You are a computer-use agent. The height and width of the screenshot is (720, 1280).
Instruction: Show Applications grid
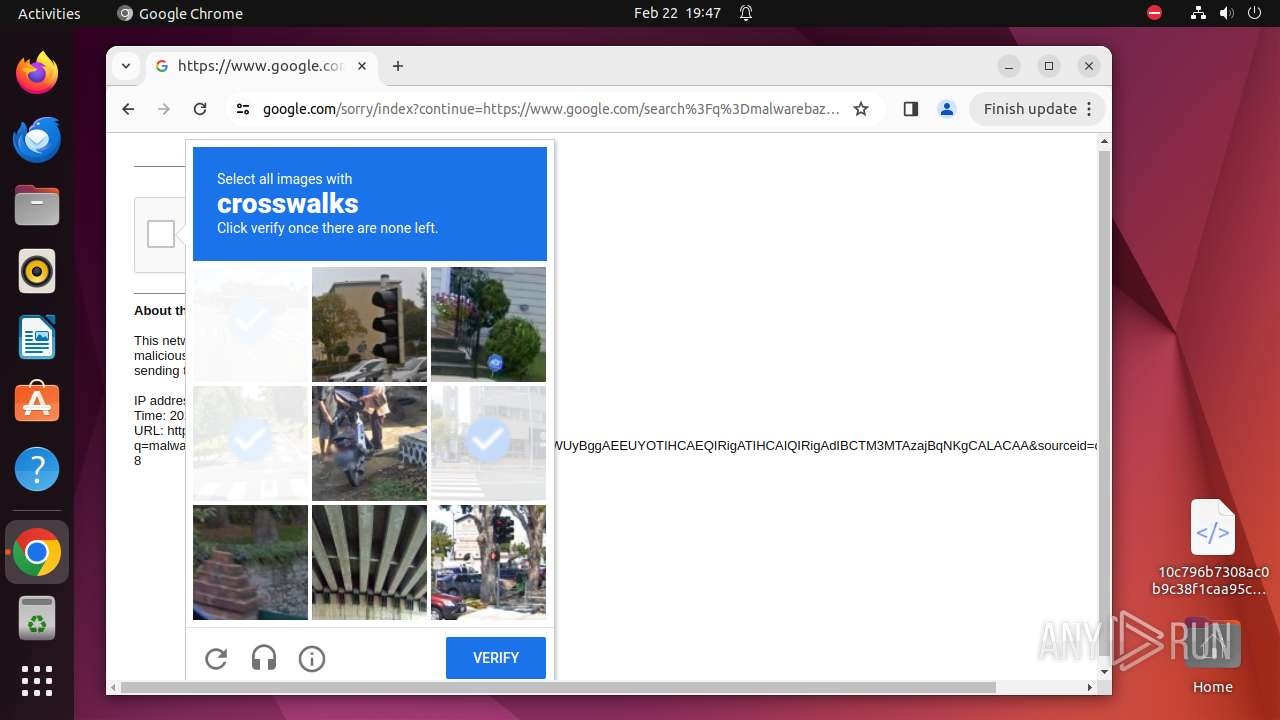click(37, 681)
